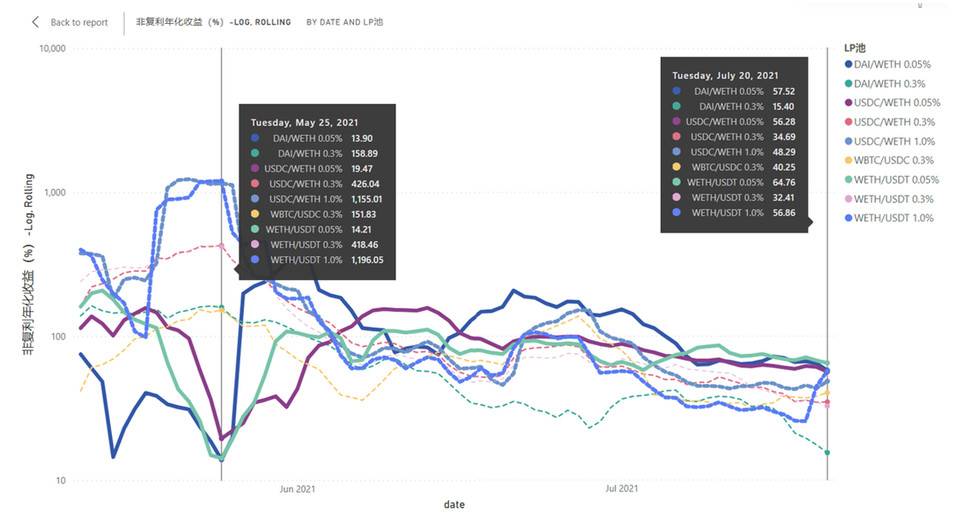The width and height of the screenshot is (960, 517).
Task: Click the Jun 2021 x-axis label
Action: pos(297,489)
